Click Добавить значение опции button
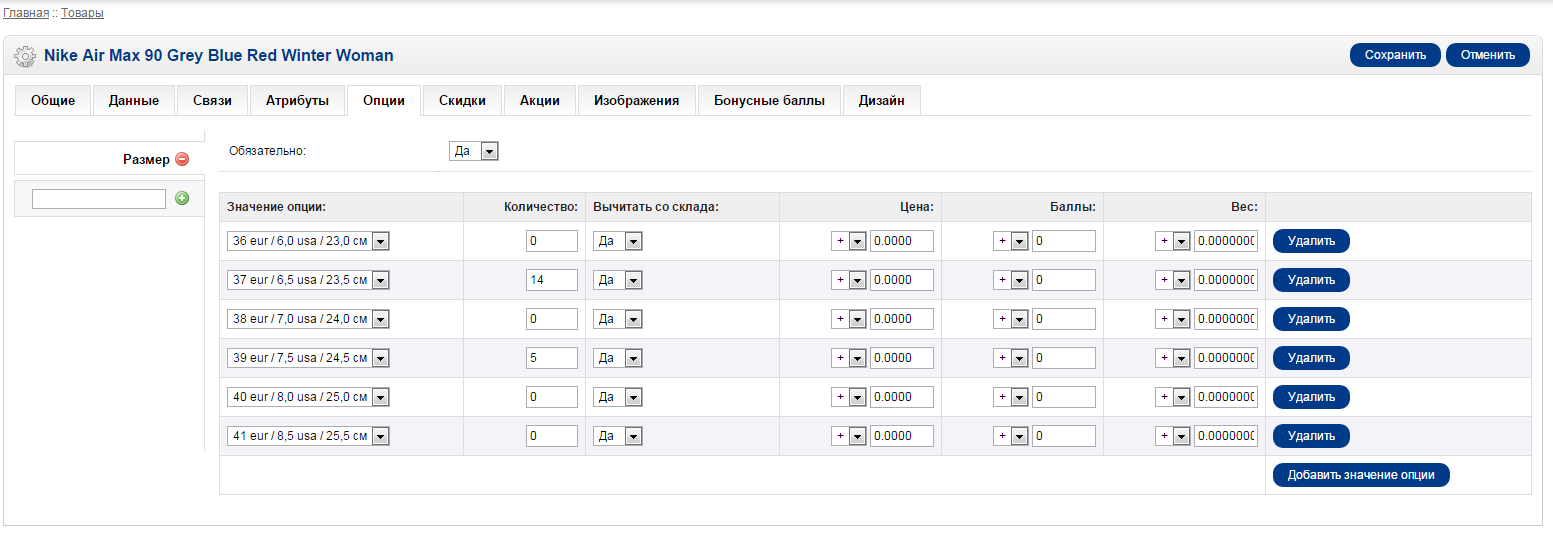 point(1361,475)
